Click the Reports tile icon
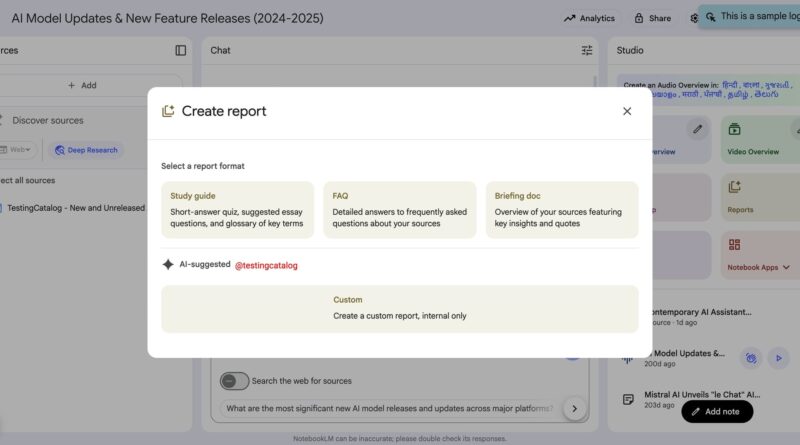The image size is (800, 445). pyautogui.click(x=734, y=187)
